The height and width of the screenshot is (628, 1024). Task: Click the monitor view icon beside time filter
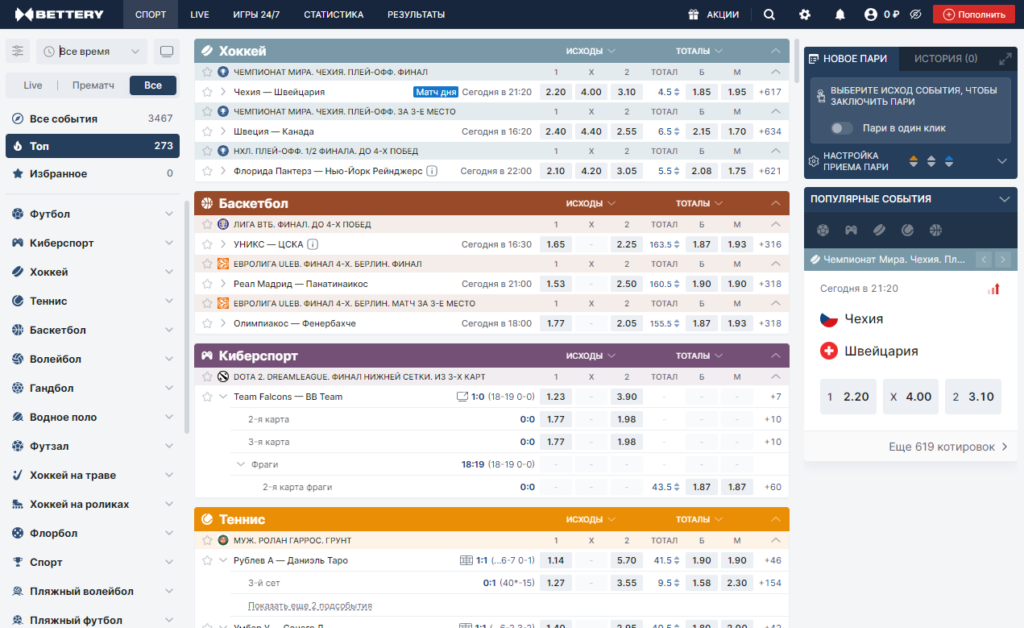(x=167, y=51)
